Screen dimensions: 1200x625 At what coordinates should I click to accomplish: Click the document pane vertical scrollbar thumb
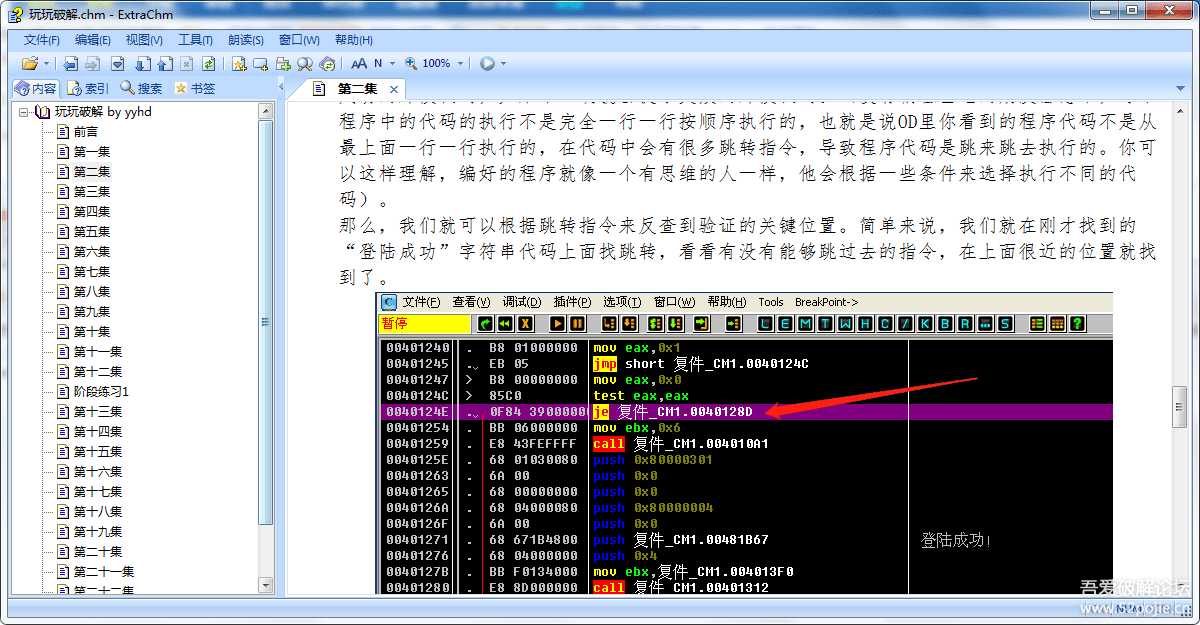point(1180,404)
